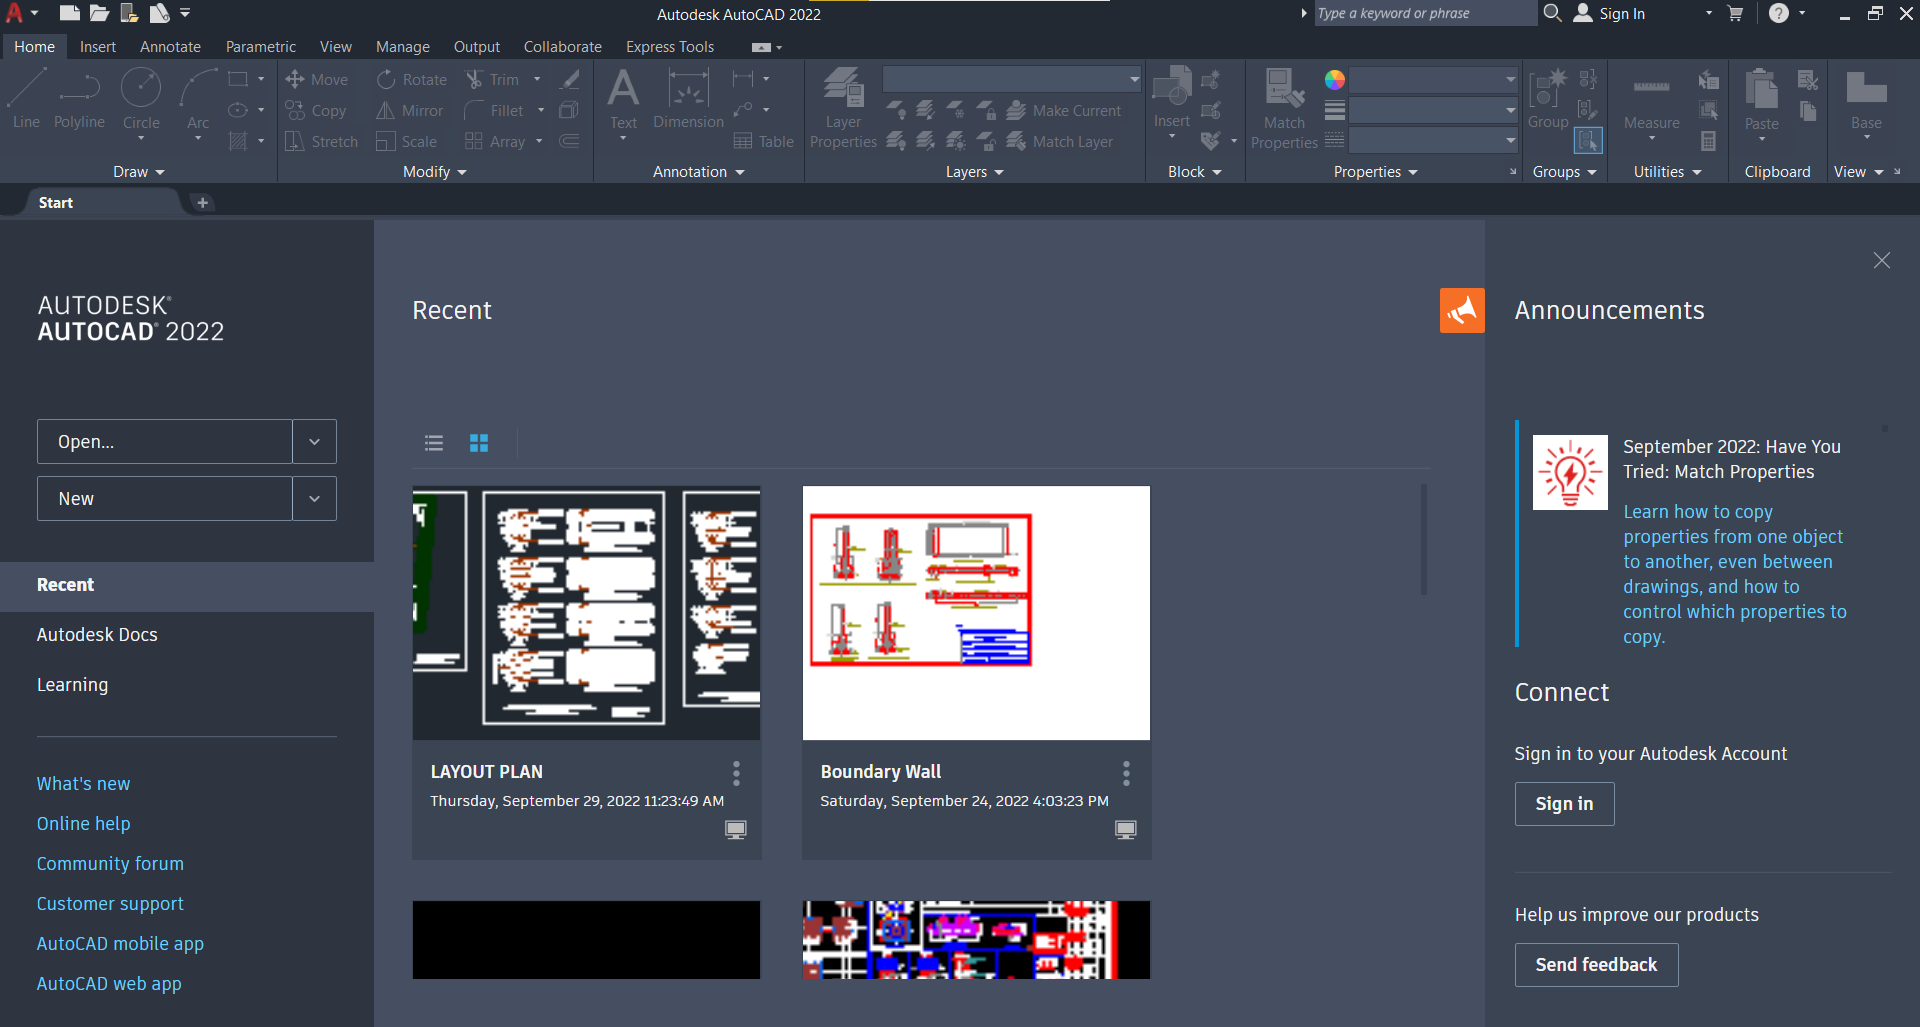Image resolution: width=1920 pixels, height=1027 pixels.
Task: Open the Boundary Wall drawing thumbnail
Action: 976,613
